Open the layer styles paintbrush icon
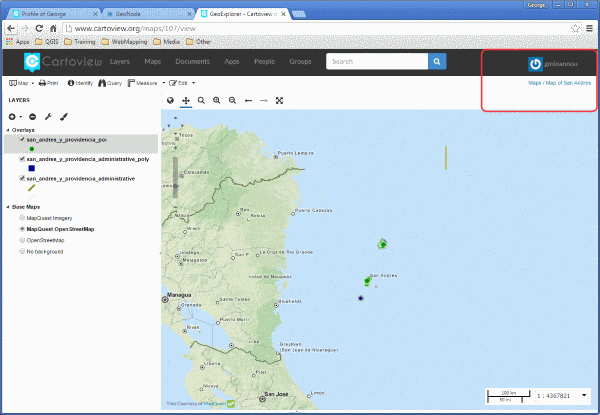This screenshot has height=415, width=600. [x=64, y=117]
